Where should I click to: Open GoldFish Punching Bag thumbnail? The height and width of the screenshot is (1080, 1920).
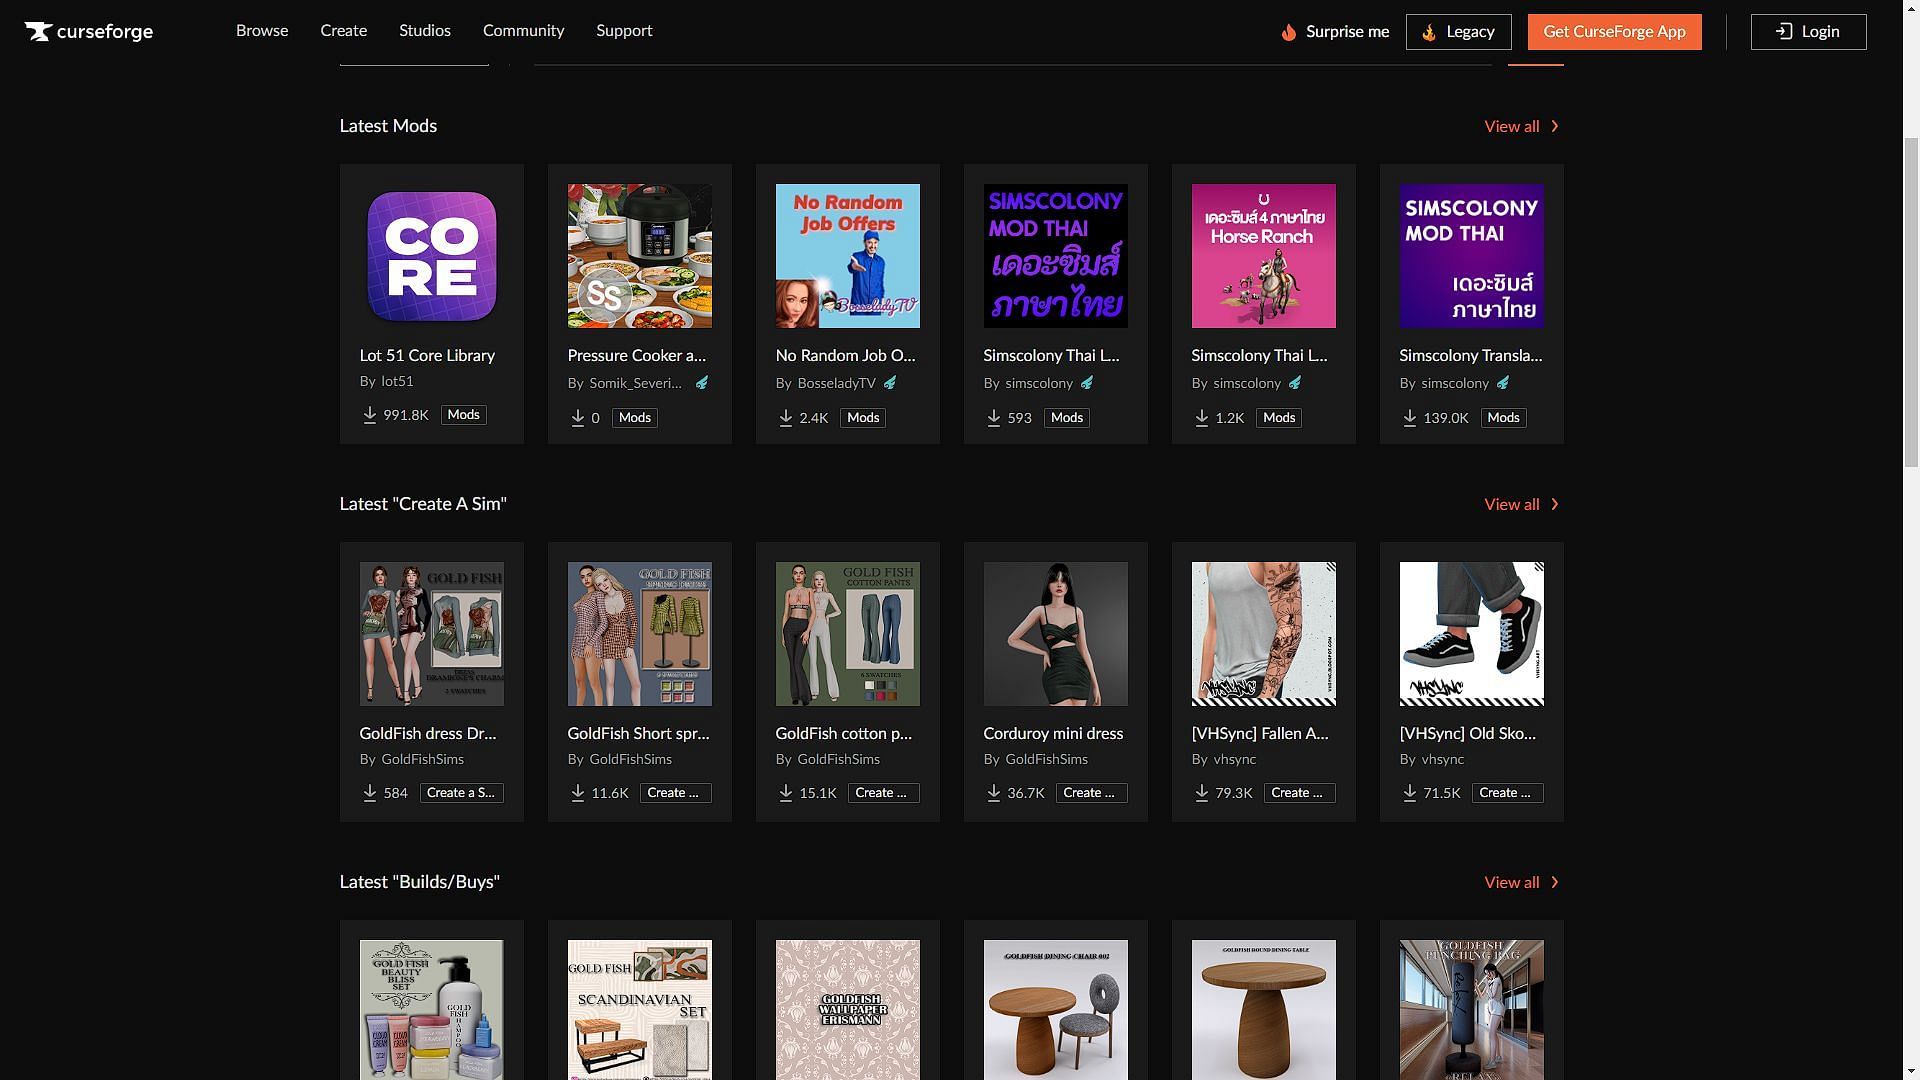pos(1472,1010)
